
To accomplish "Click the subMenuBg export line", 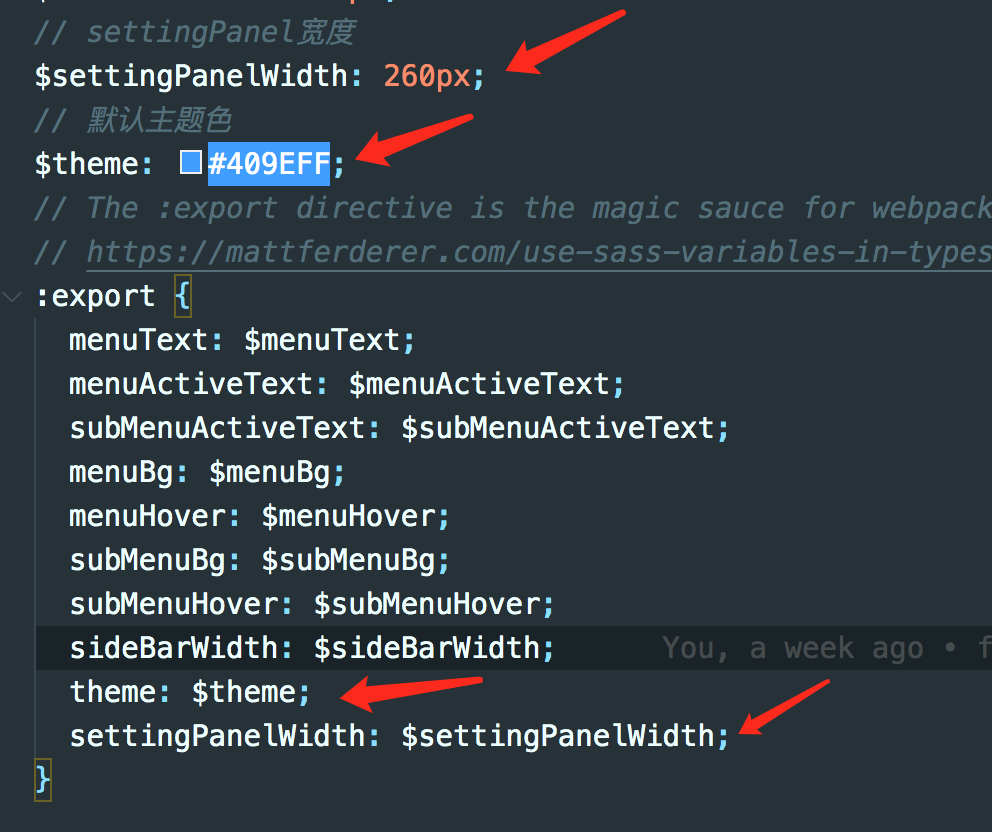I will [x=259, y=560].
